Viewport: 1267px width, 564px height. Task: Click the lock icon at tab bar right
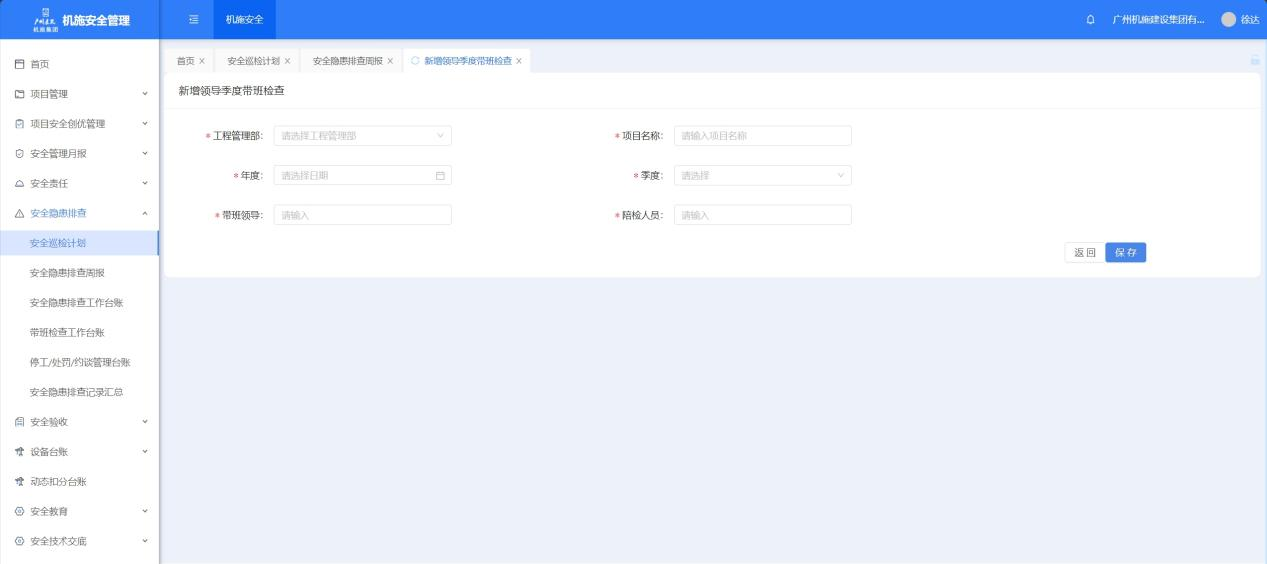click(x=1254, y=61)
